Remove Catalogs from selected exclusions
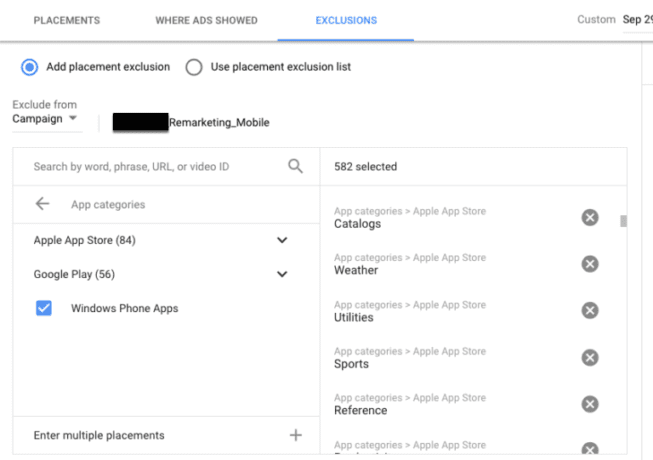653x460 pixels. [590, 217]
